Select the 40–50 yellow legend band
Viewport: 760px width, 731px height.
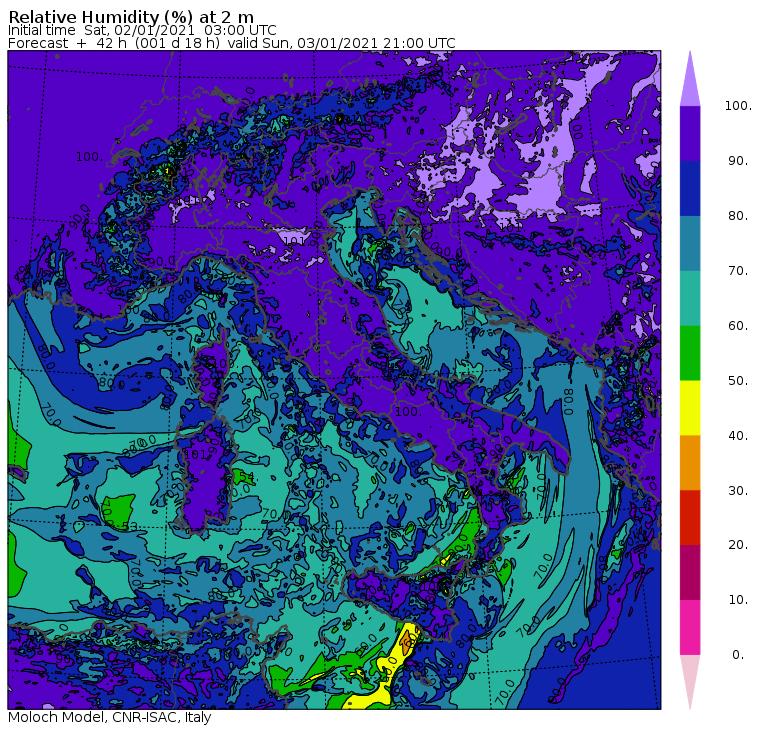690,408
